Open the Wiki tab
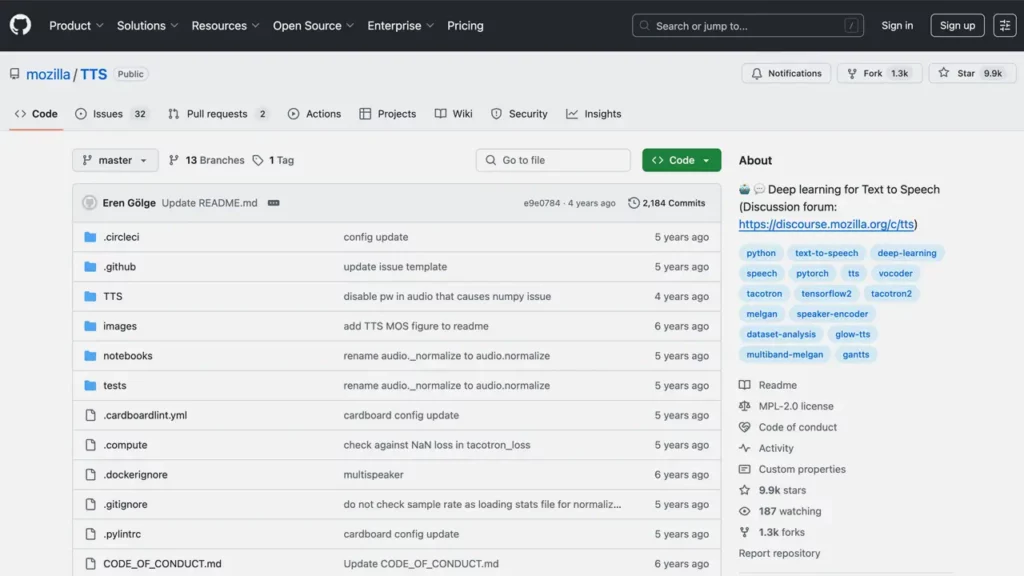1024x576 pixels. [453, 114]
